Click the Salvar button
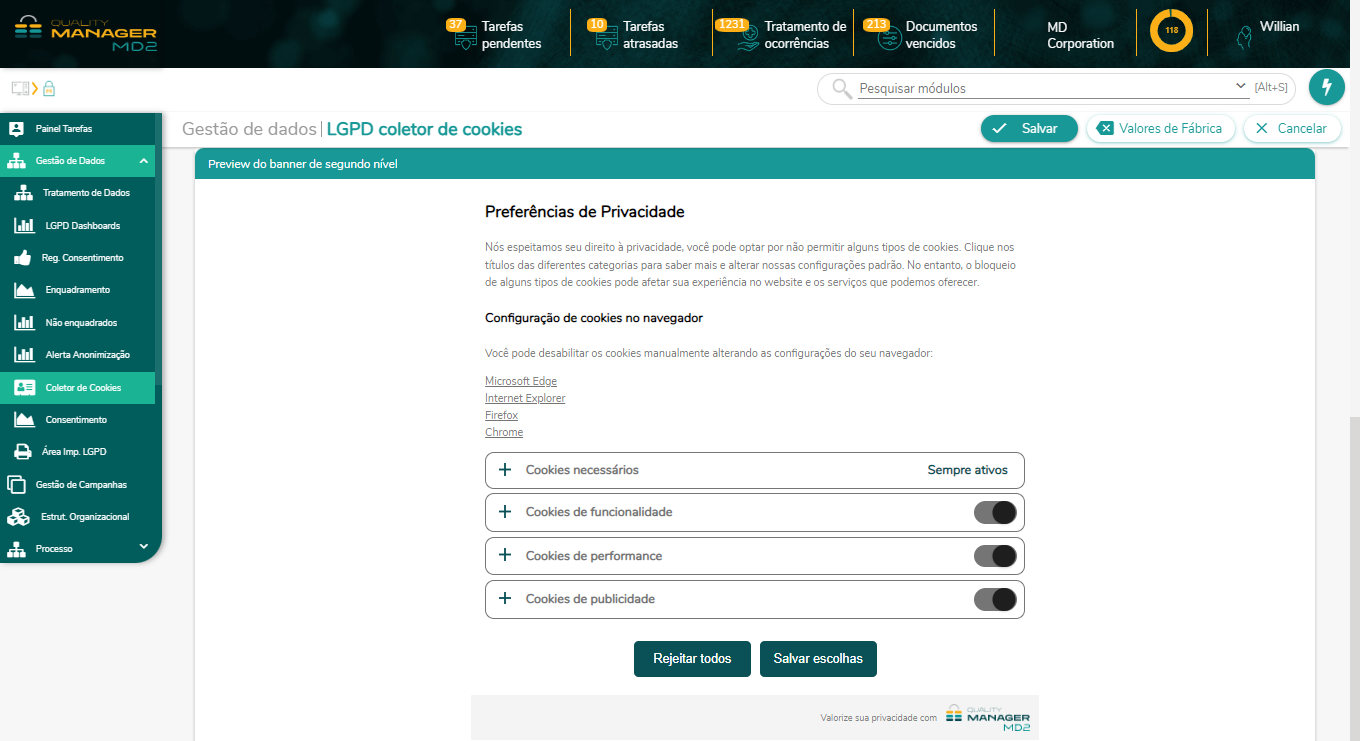Image resolution: width=1360 pixels, height=741 pixels. 1028,128
